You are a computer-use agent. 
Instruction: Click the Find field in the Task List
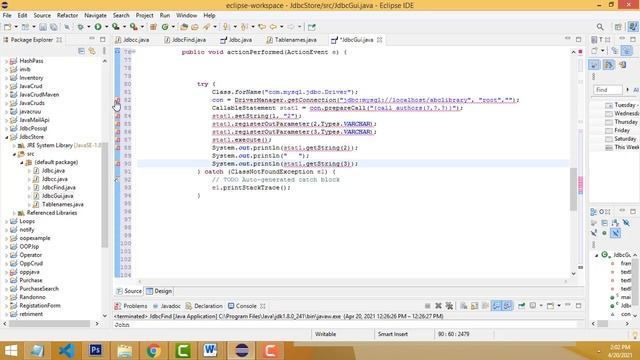607,90
